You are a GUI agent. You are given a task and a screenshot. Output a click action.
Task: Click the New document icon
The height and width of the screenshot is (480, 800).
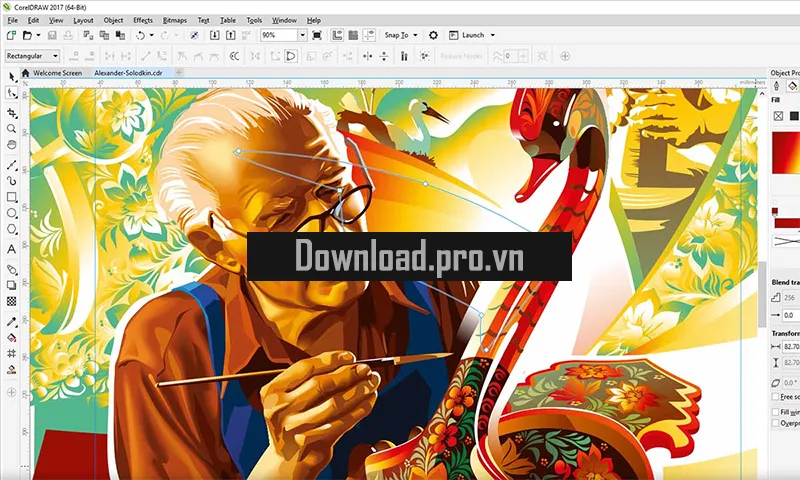coord(11,35)
